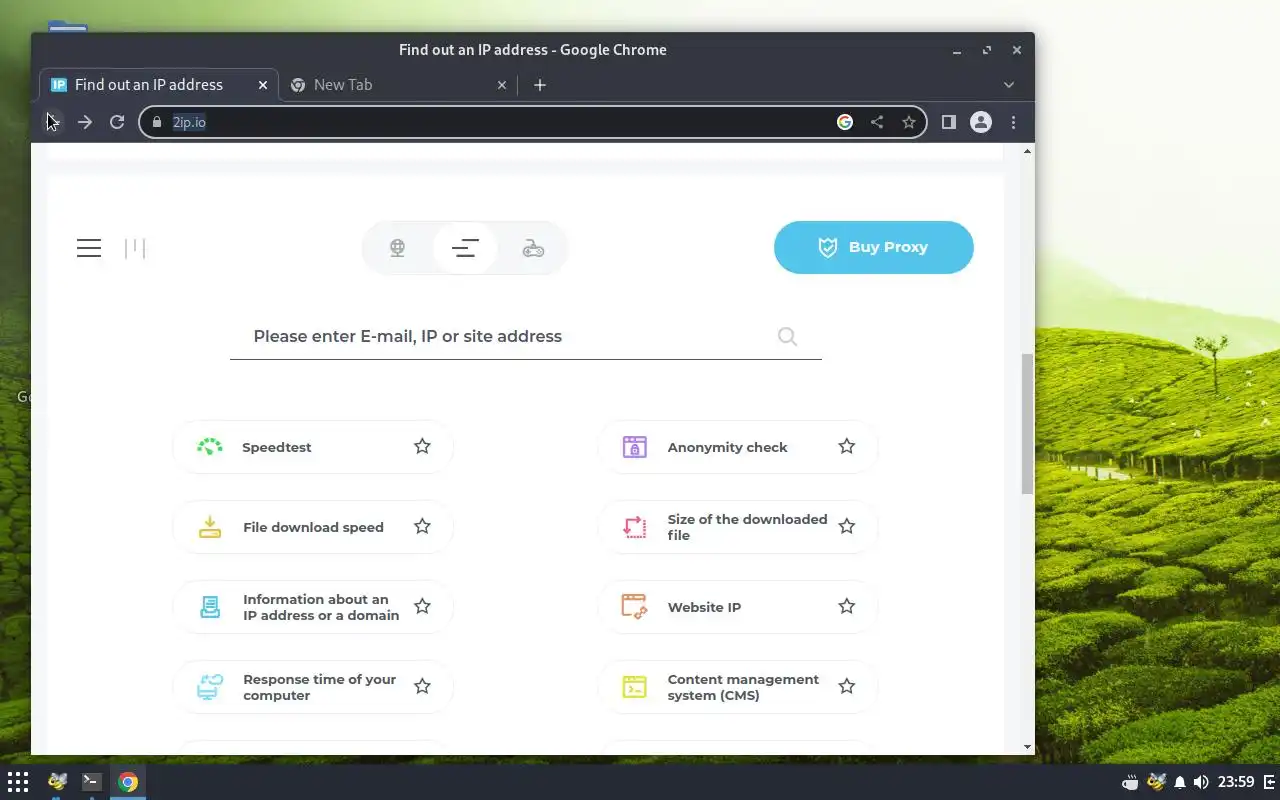Viewport: 1280px width, 800px height.
Task: Star Response time of your computer
Action: (422, 686)
